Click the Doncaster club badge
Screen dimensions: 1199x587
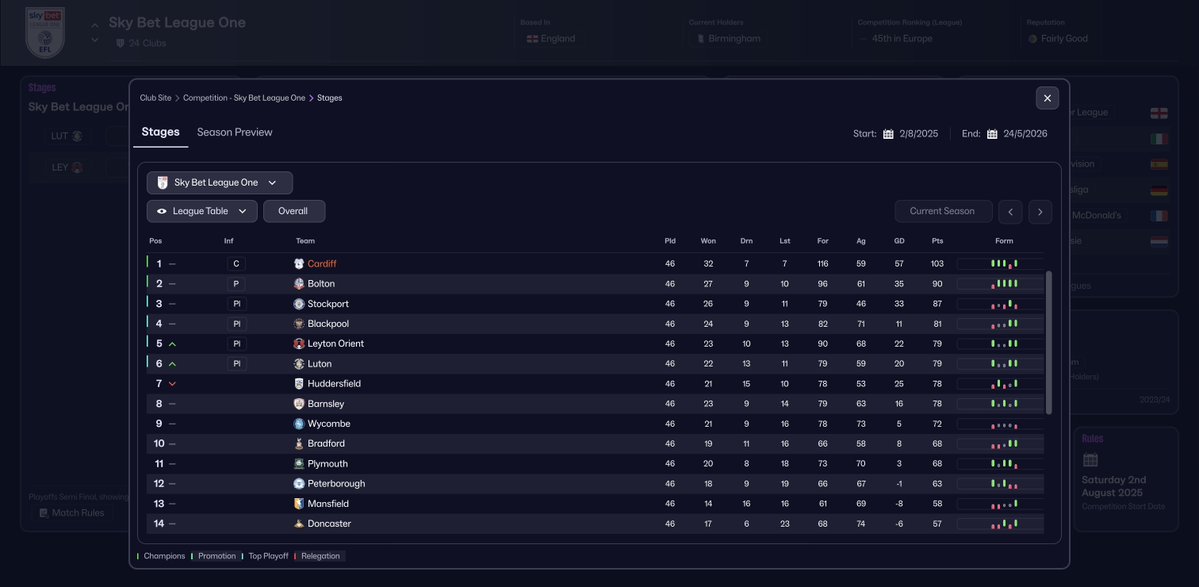(299, 524)
